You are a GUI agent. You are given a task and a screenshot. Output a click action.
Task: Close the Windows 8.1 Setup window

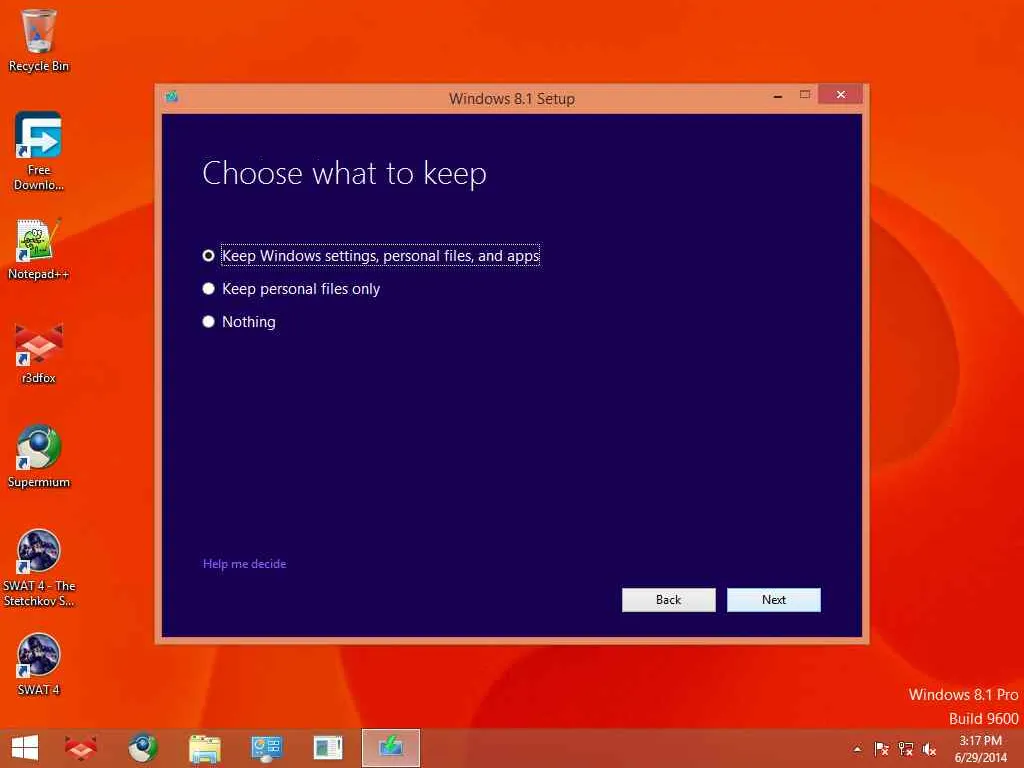[840, 94]
